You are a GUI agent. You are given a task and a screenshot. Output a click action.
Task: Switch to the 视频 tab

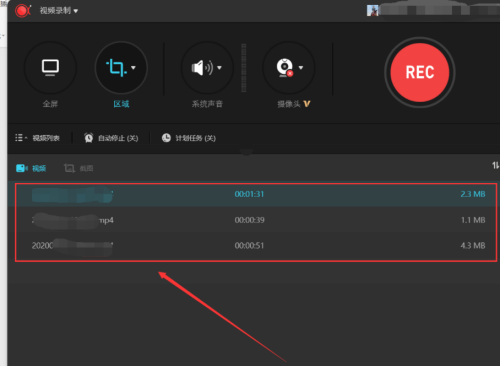(31, 168)
